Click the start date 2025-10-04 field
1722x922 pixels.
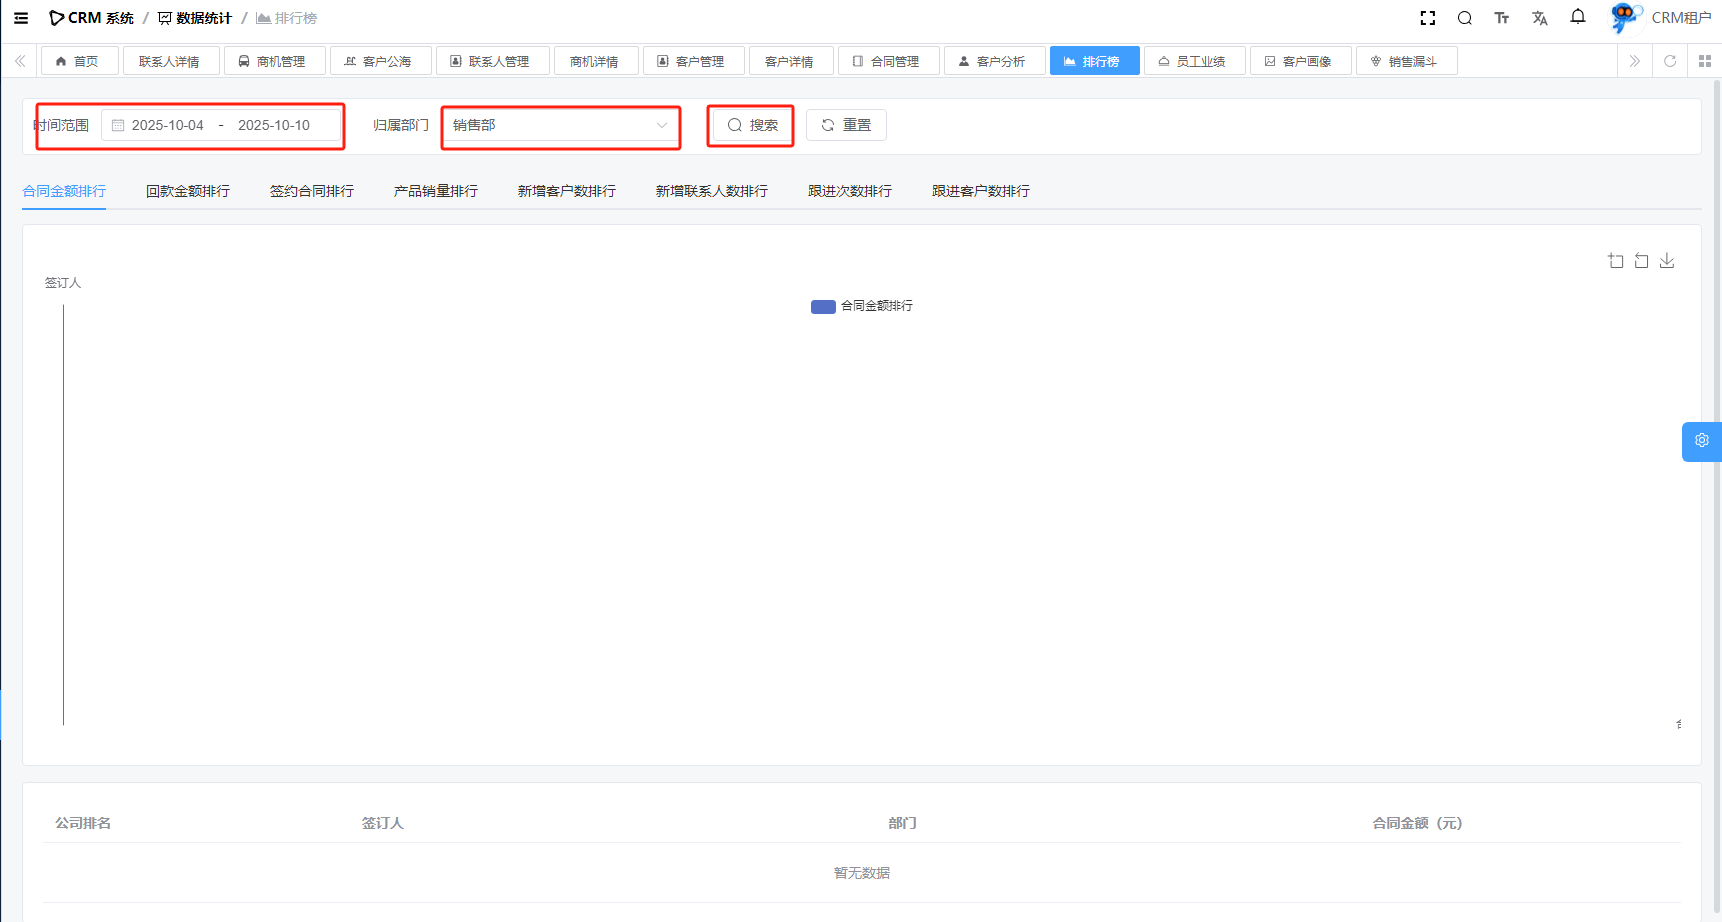click(168, 126)
